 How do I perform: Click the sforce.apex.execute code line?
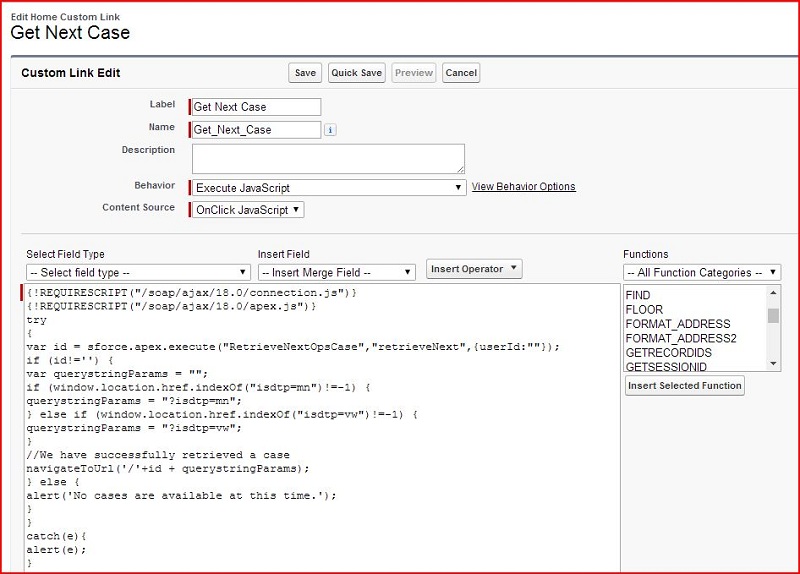click(x=293, y=347)
